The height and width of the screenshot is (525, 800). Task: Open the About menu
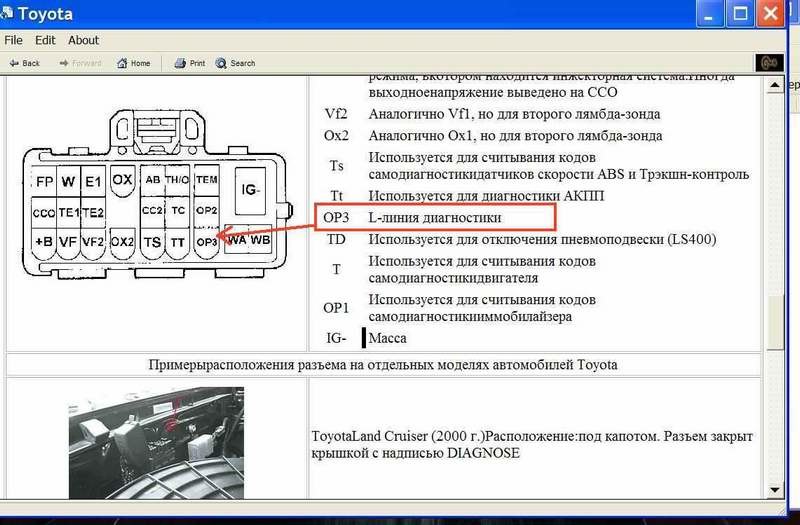point(83,40)
